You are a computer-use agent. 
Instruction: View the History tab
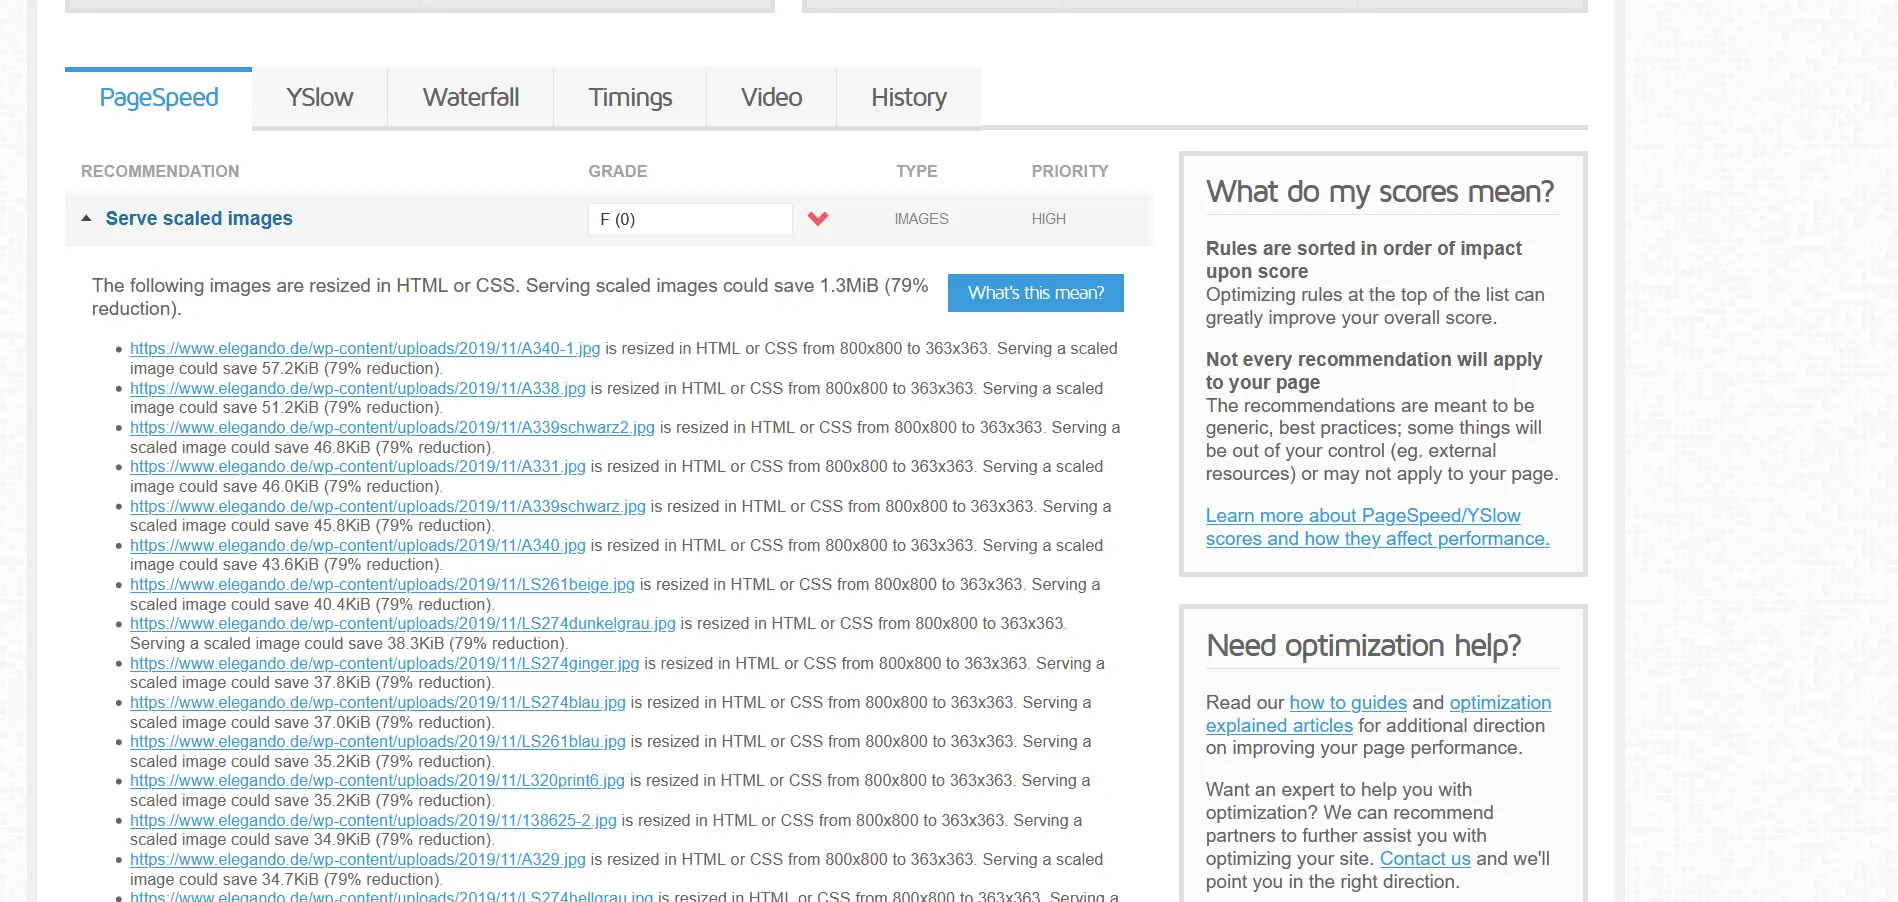click(x=909, y=98)
